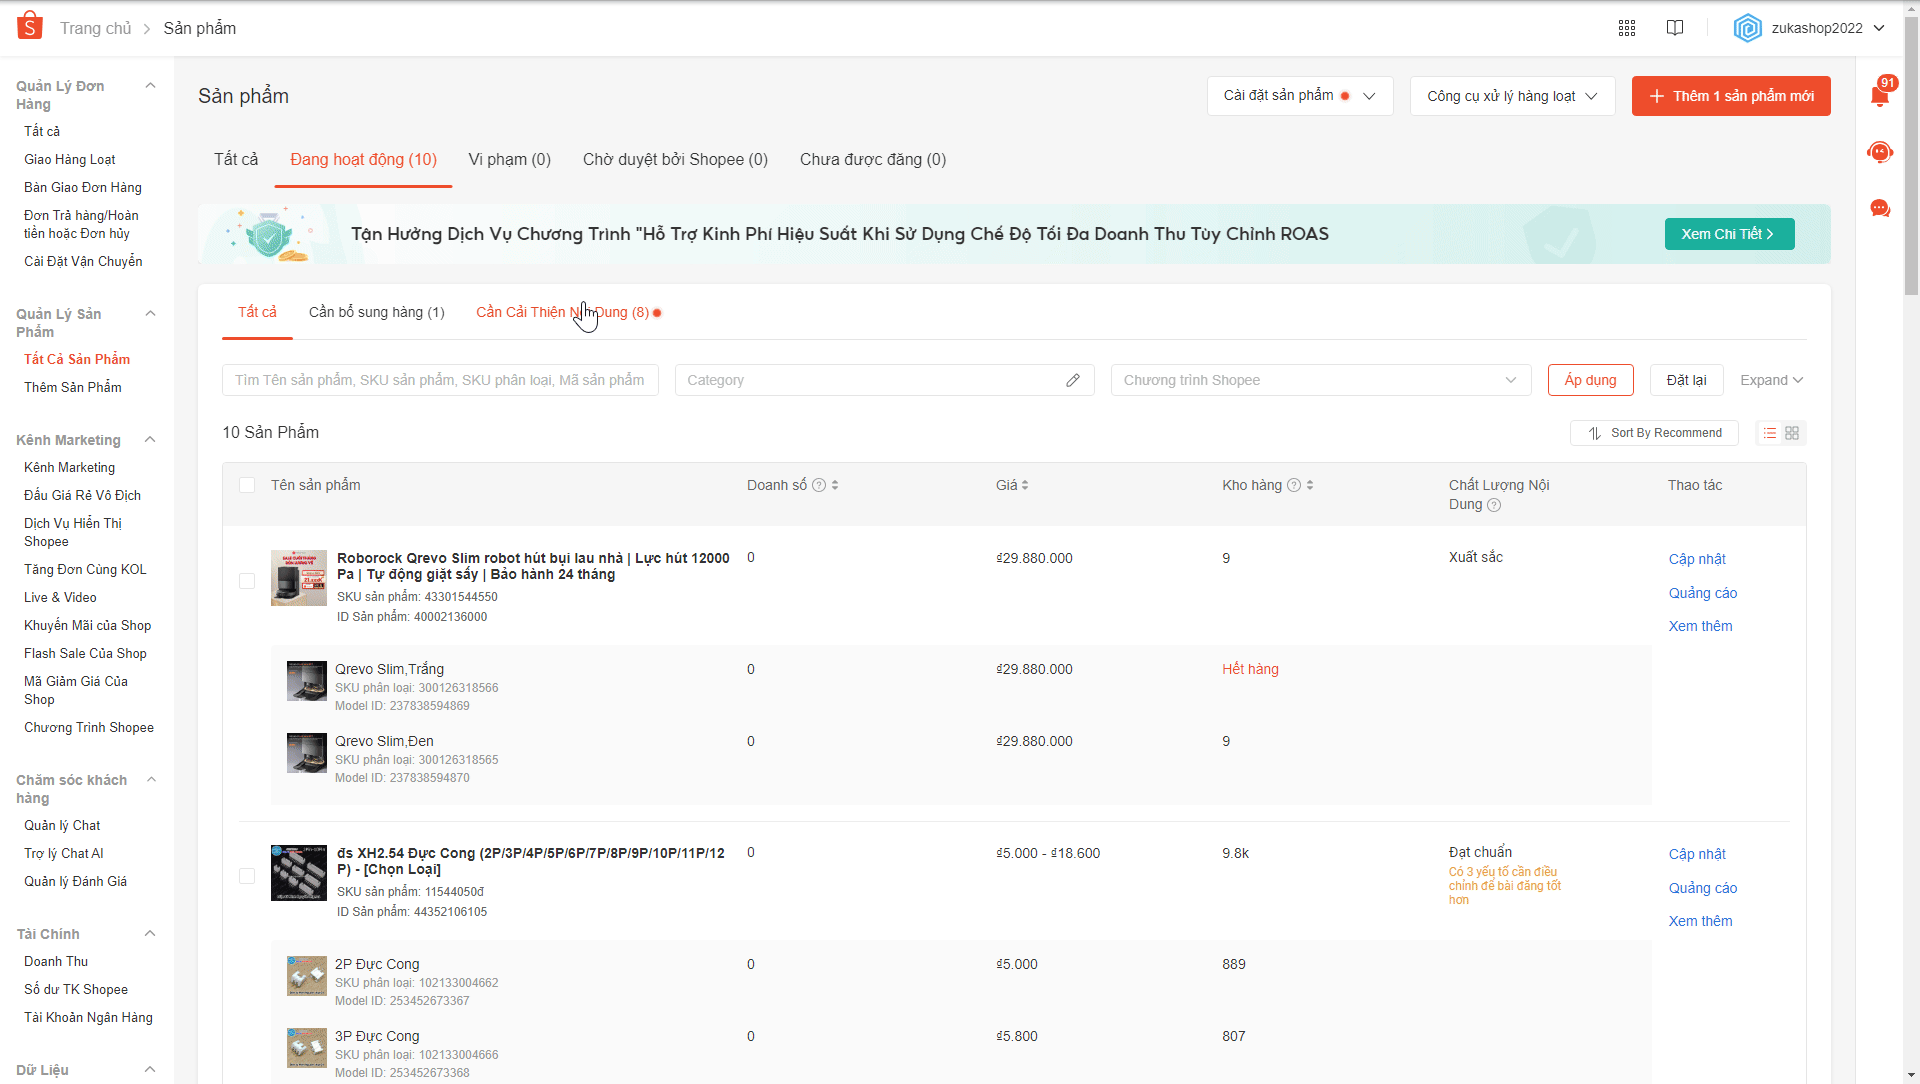Image resolution: width=1920 pixels, height=1084 pixels.
Task: Click the Doanh số help icon
Action: click(819, 485)
